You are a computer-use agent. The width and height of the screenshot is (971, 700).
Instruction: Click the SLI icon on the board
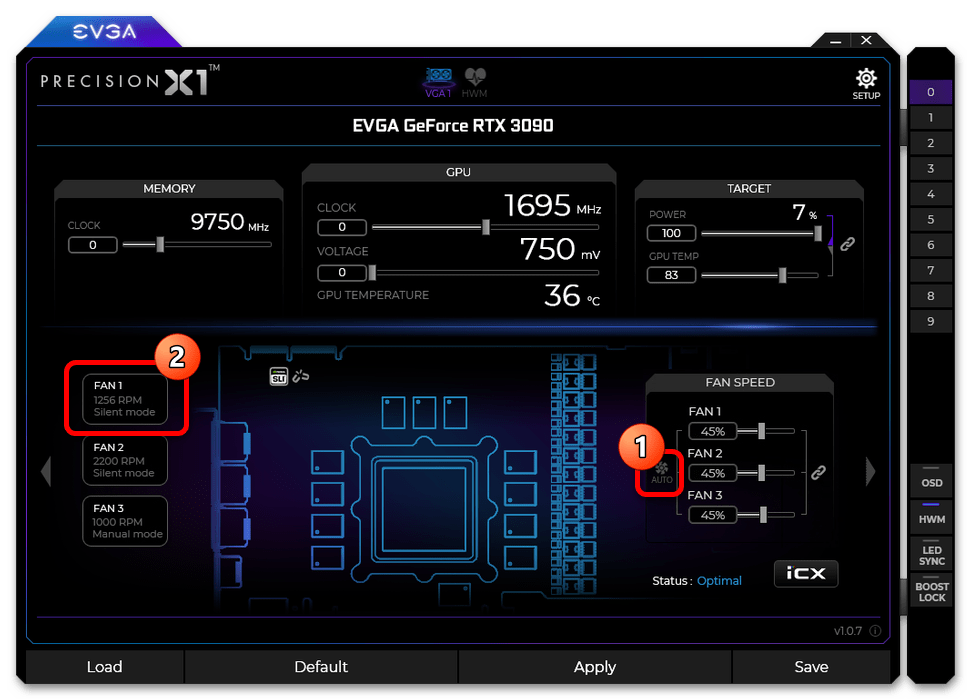coord(279,376)
